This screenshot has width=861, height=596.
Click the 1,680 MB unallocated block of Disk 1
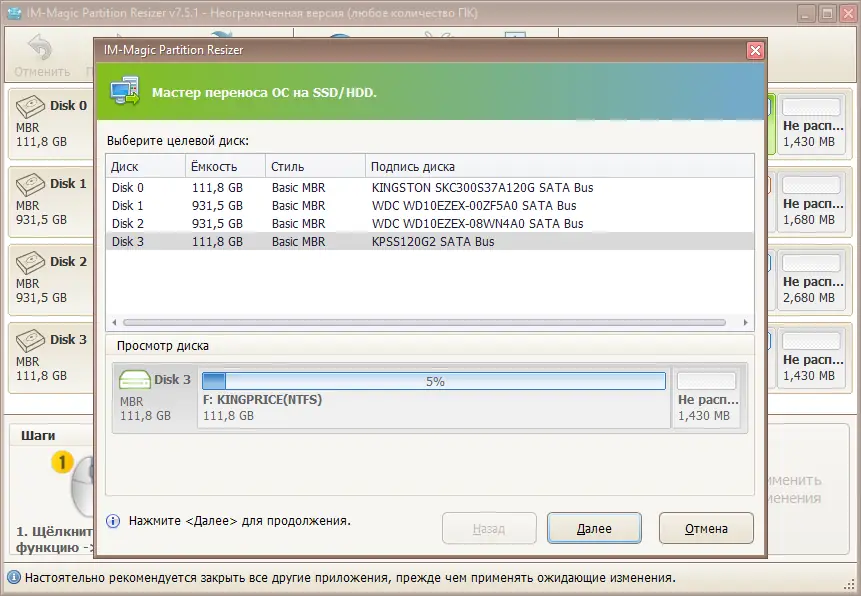812,202
